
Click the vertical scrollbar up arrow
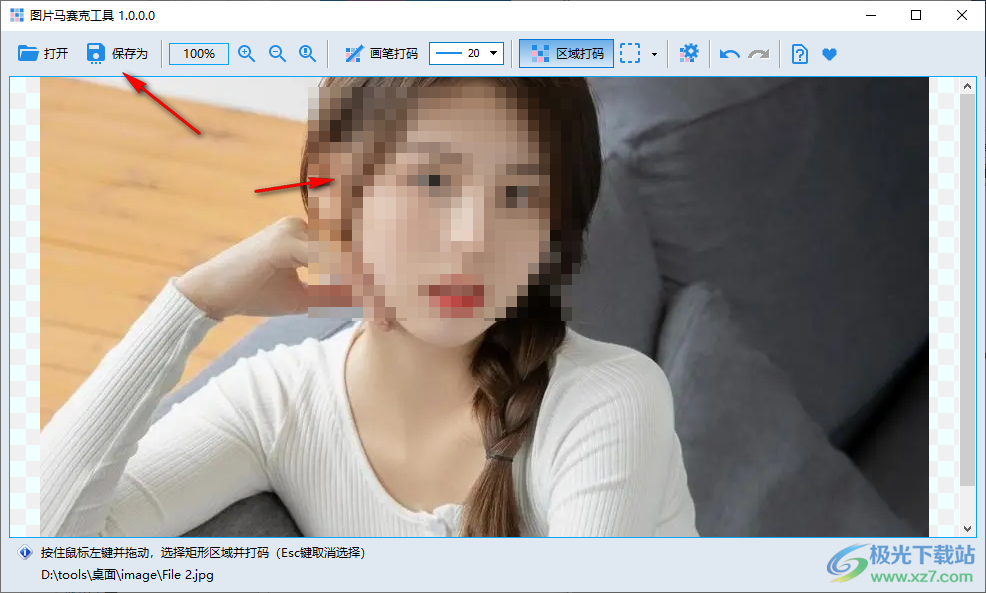click(x=967, y=86)
